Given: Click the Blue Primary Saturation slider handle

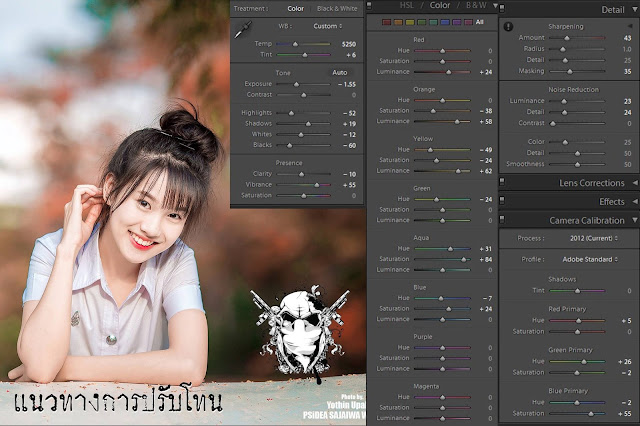Looking at the screenshot, I should tap(591, 414).
